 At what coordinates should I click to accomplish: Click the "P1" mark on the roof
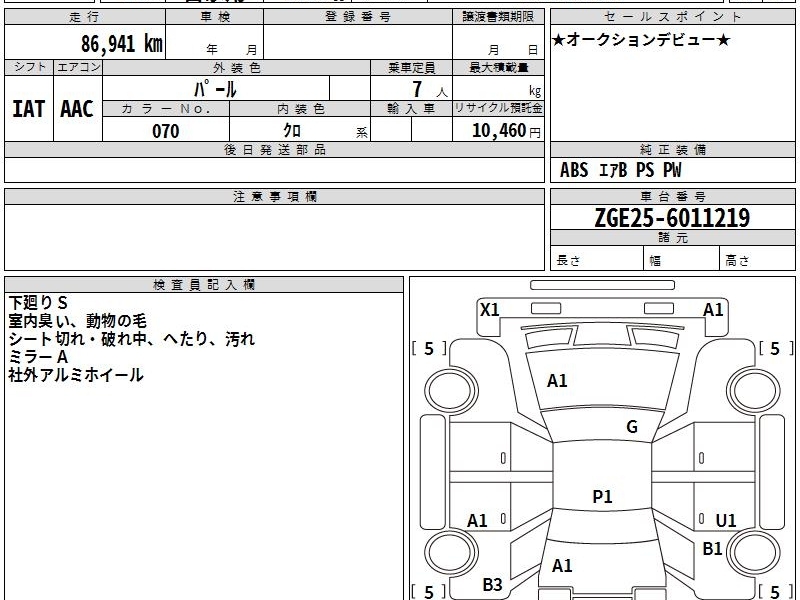click(602, 496)
